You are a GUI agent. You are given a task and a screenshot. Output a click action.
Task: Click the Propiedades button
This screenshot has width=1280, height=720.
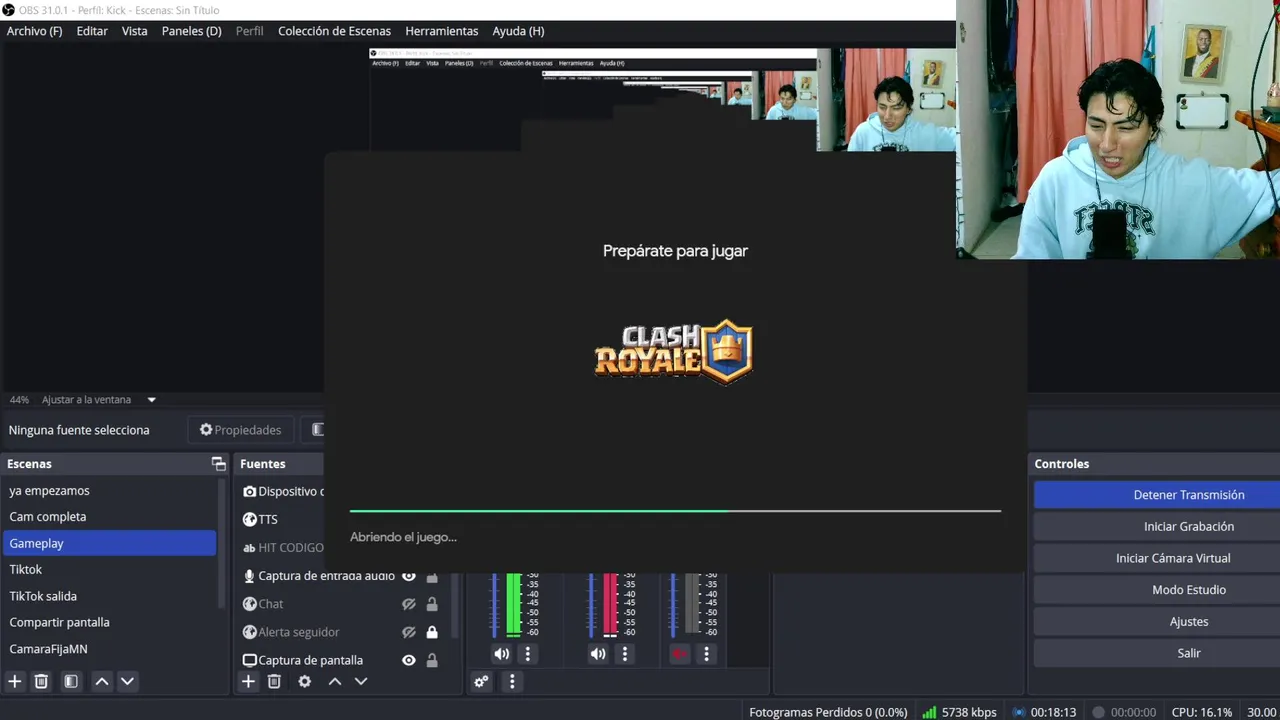[241, 430]
